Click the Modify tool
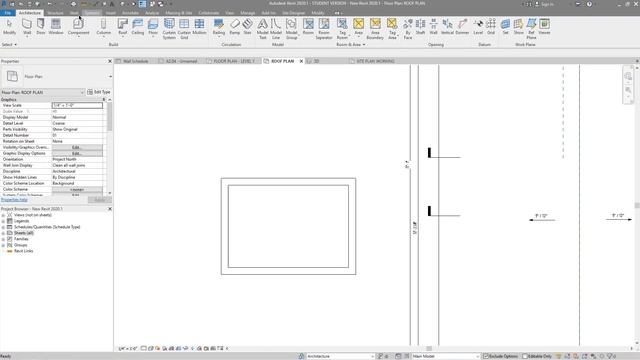Viewport: 640px width, 360px height. 9,27
